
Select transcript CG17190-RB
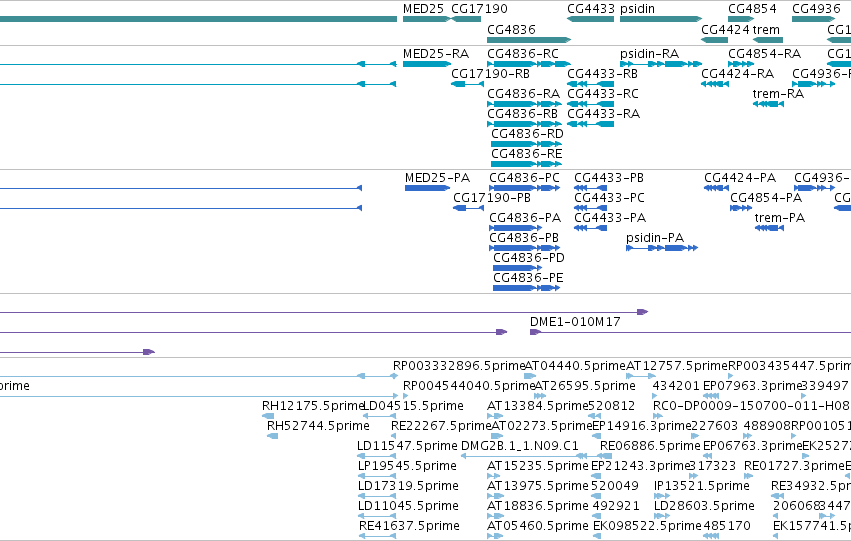pyautogui.click(x=467, y=84)
